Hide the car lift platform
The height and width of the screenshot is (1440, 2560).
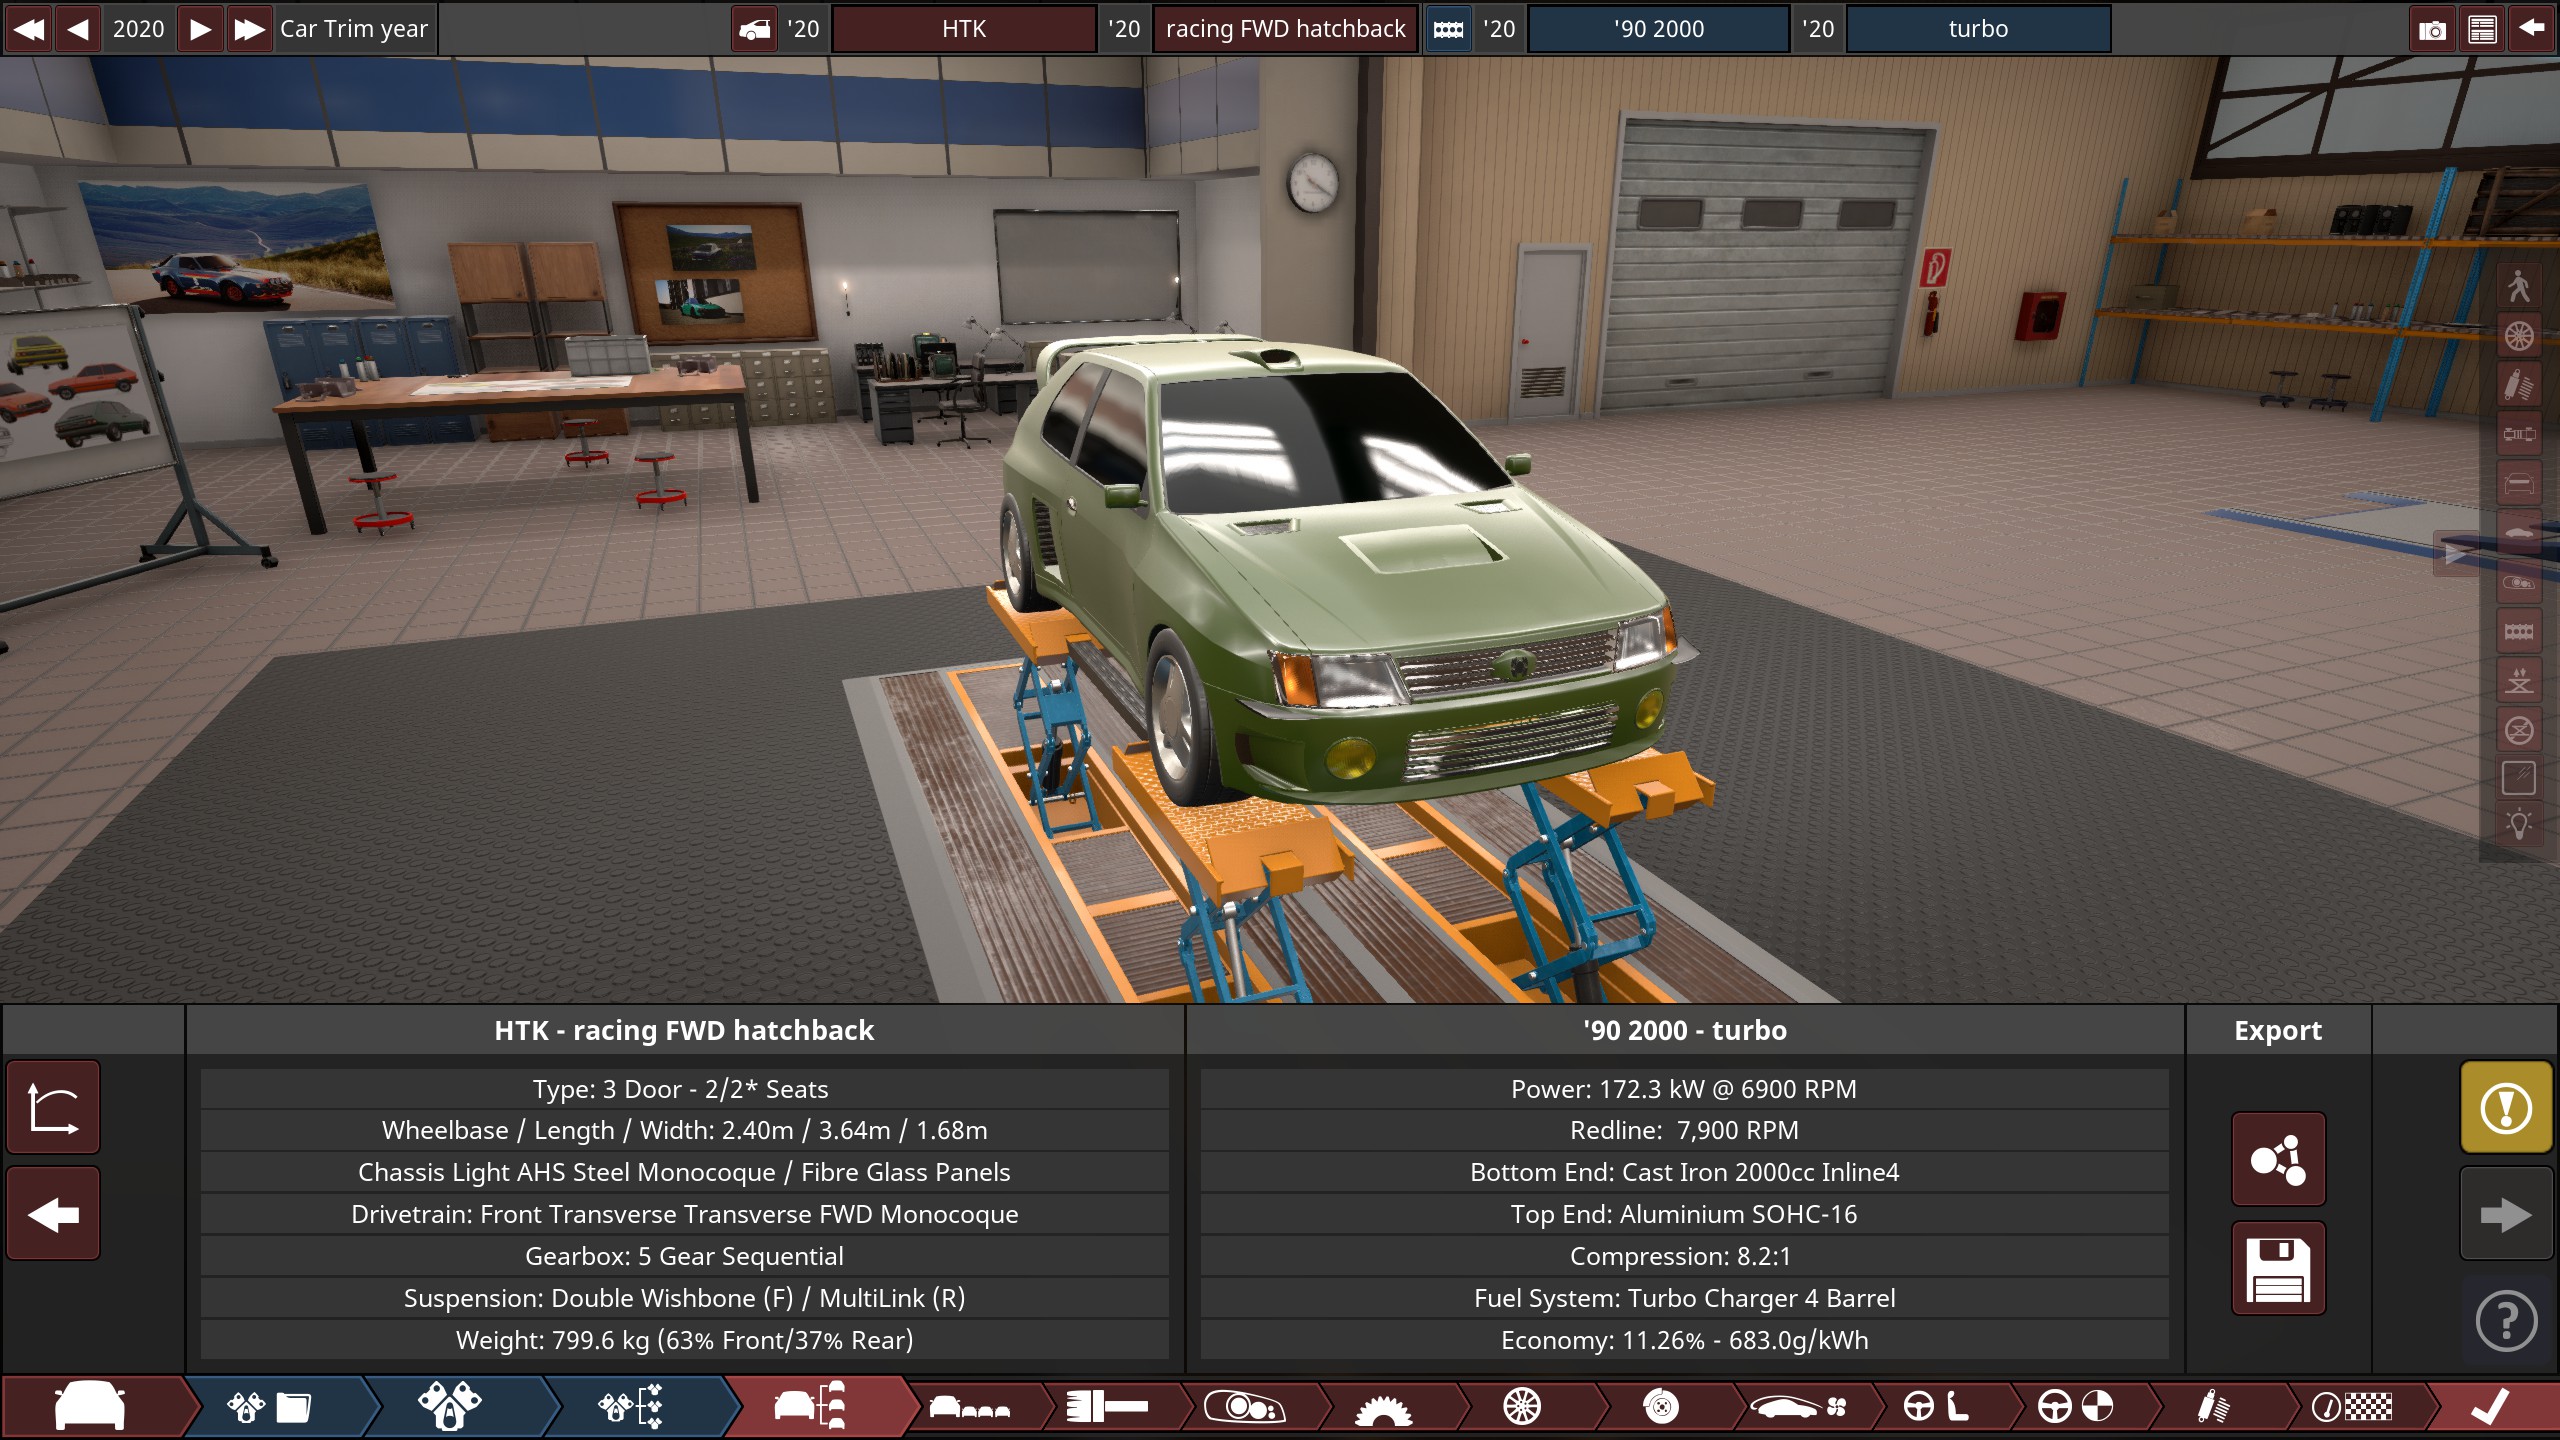[2519, 730]
